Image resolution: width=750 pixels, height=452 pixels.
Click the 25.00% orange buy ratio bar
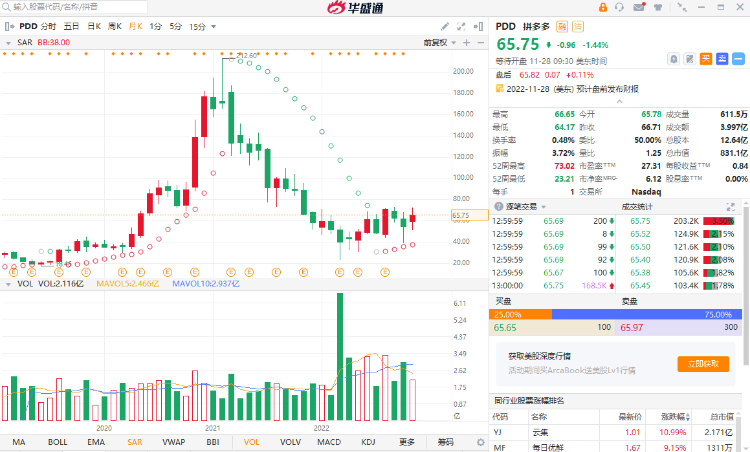click(520, 314)
